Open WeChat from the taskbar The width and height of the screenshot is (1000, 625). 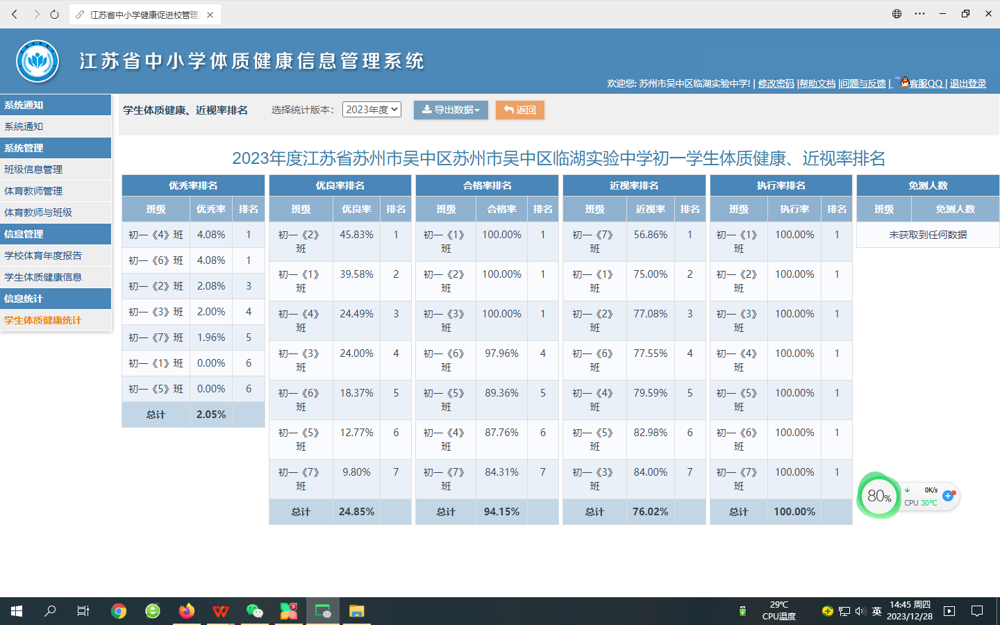(254, 611)
